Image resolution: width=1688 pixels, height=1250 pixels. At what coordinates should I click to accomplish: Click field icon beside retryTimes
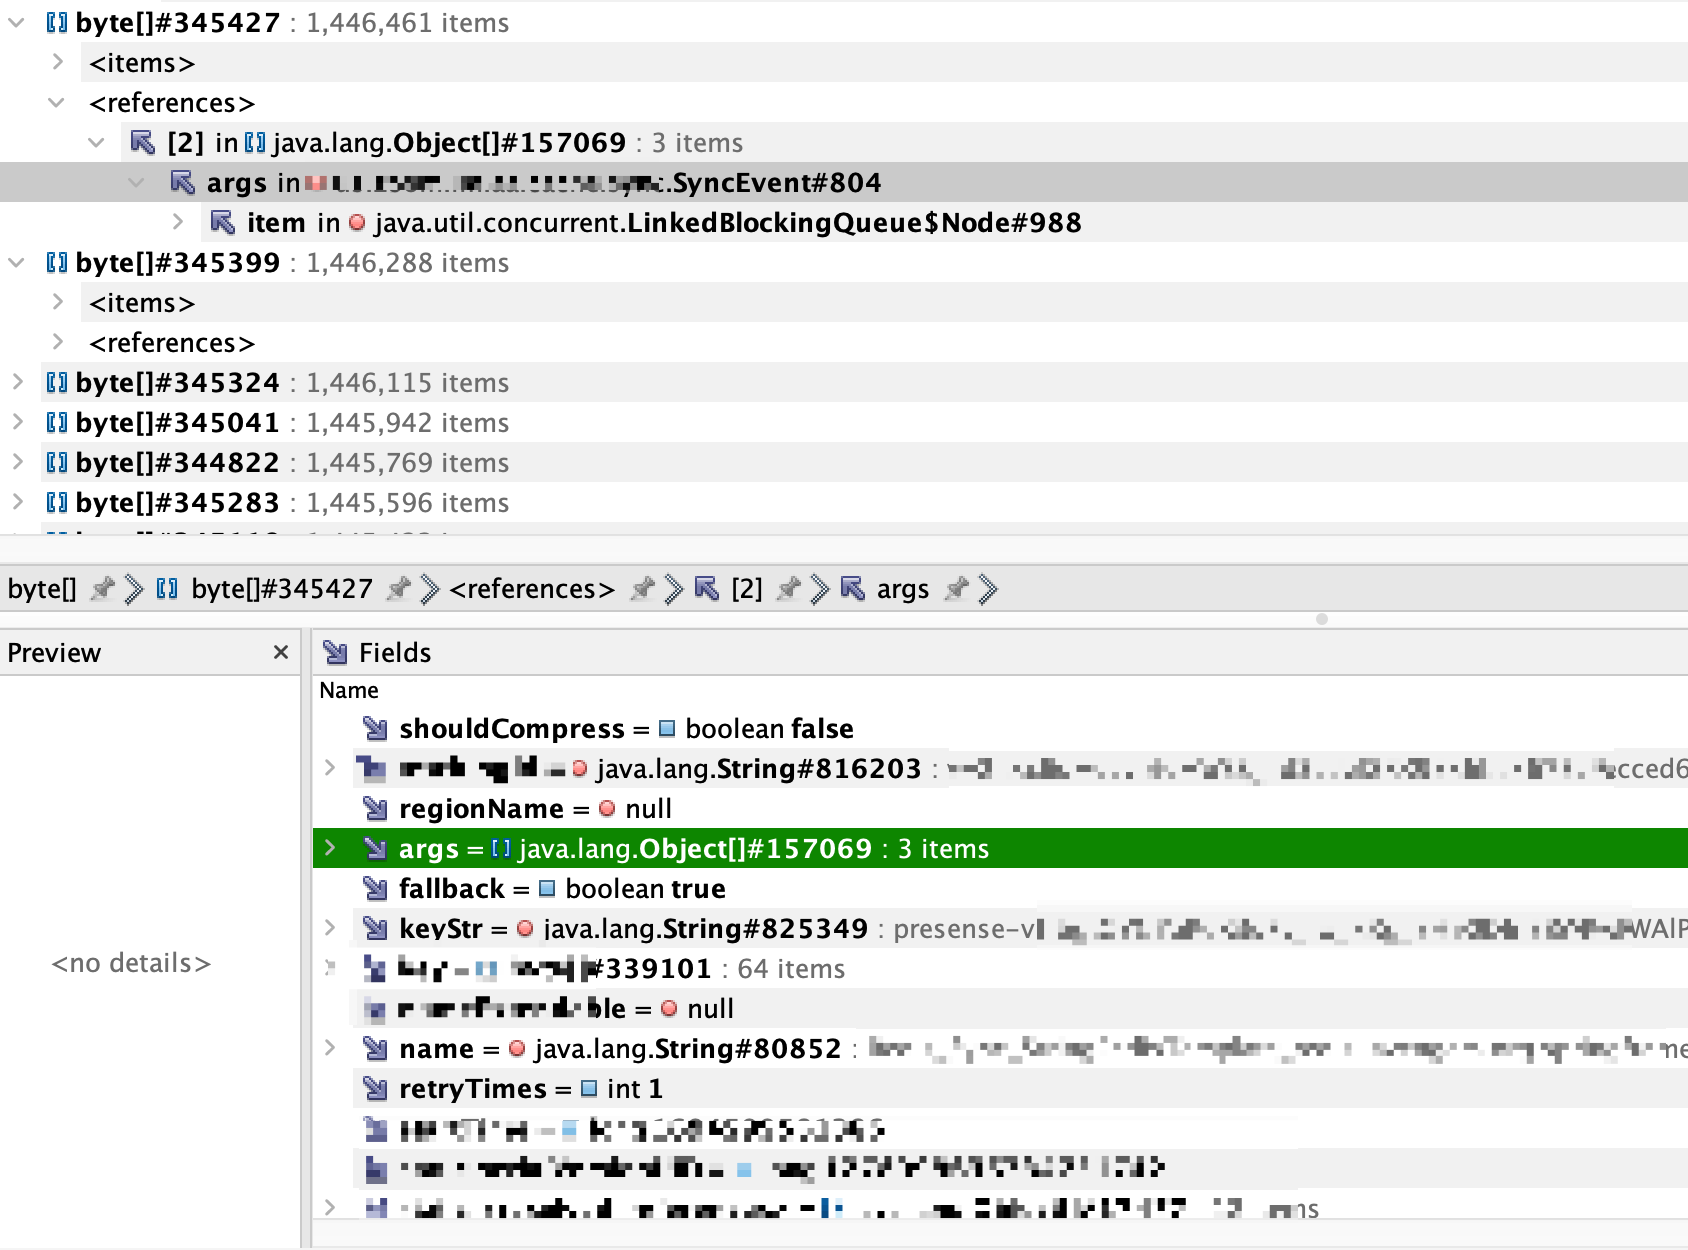pos(375,1089)
